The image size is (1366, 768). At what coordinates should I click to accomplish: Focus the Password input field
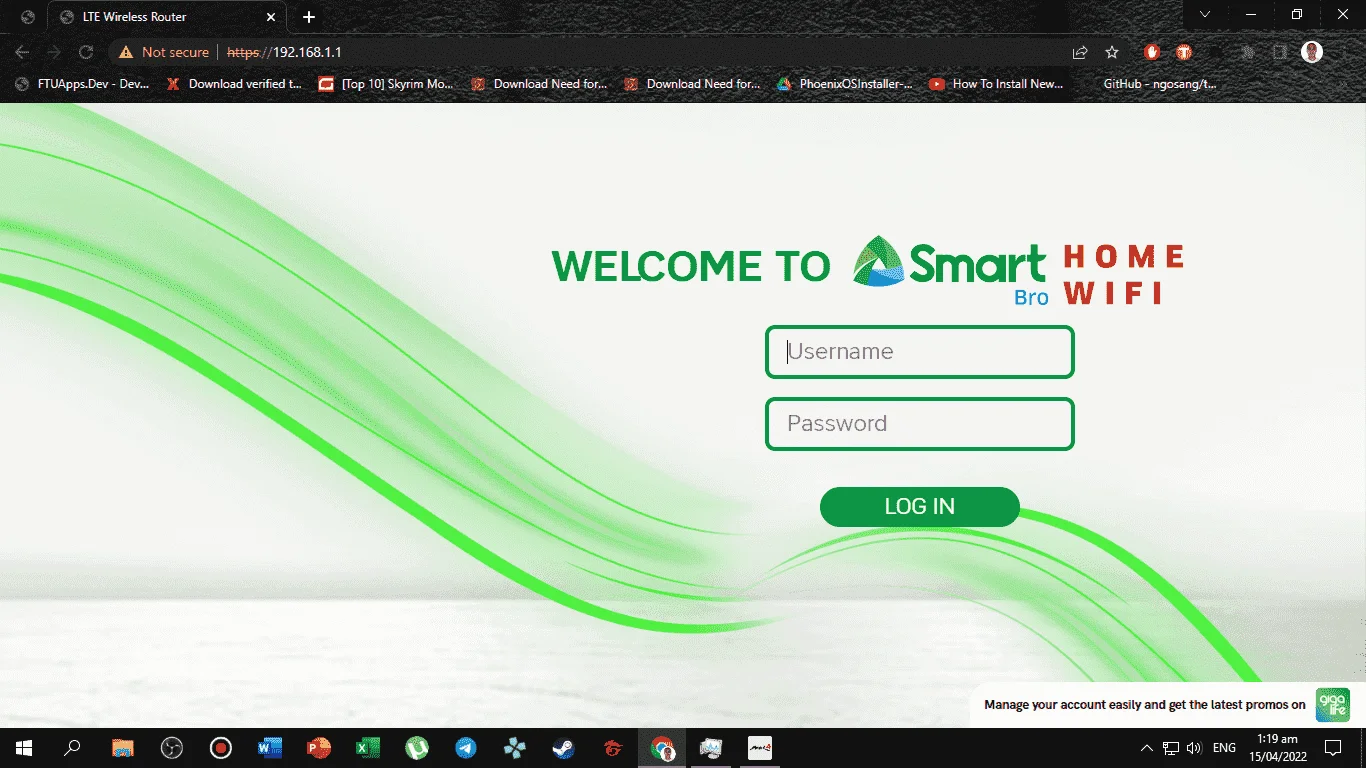(x=920, y=424)
